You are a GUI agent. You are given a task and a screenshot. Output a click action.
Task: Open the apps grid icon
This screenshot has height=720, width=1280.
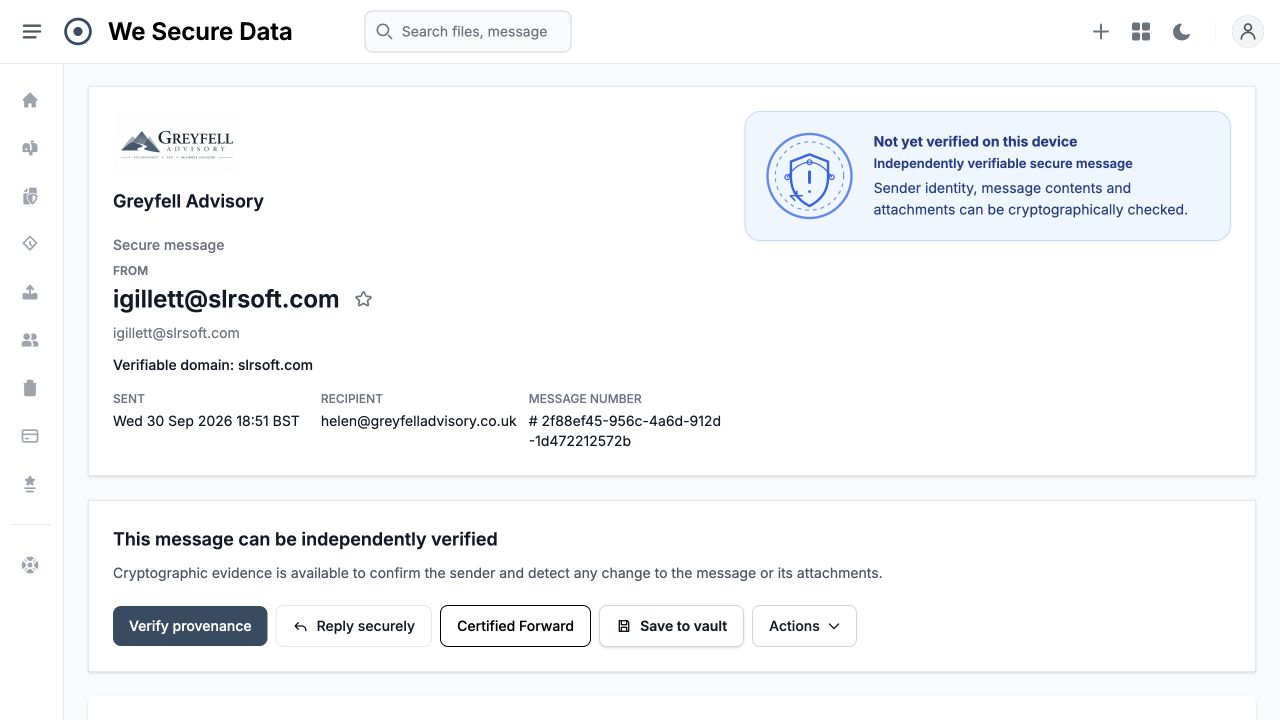tap(1141, 32)
